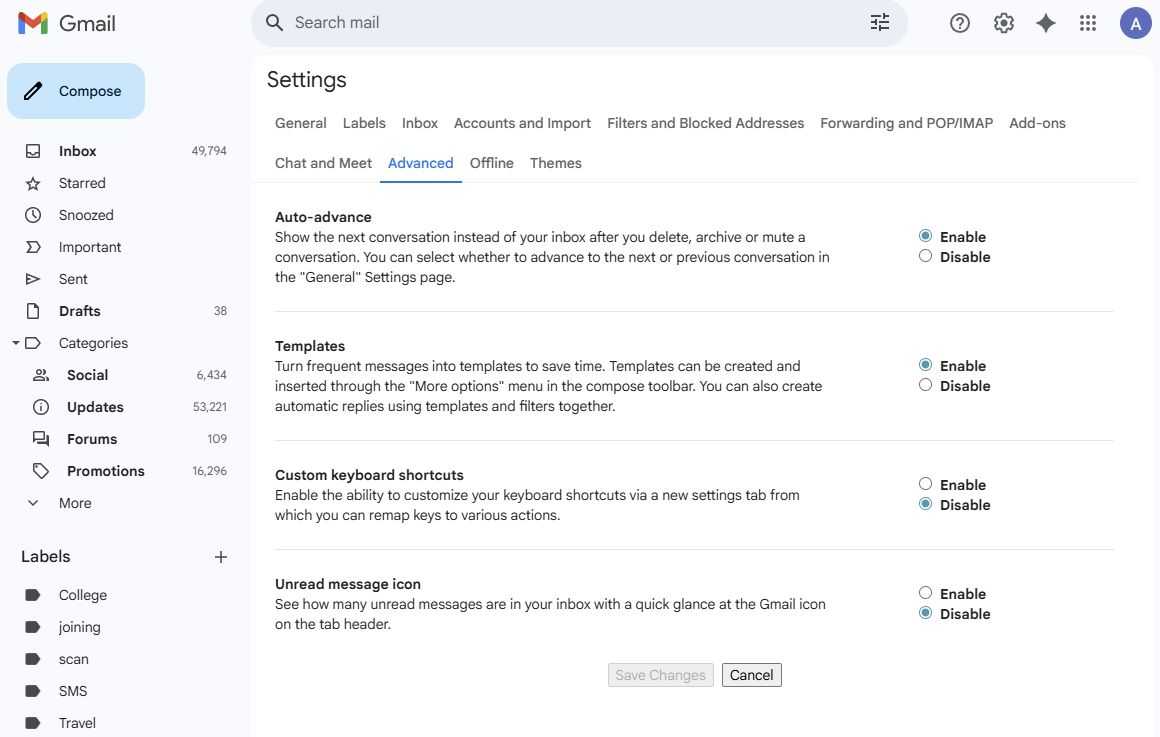Screen dimensions: 1160x737
Task: Open the Chat and Meet tab
Action: (x=323, y=164)
